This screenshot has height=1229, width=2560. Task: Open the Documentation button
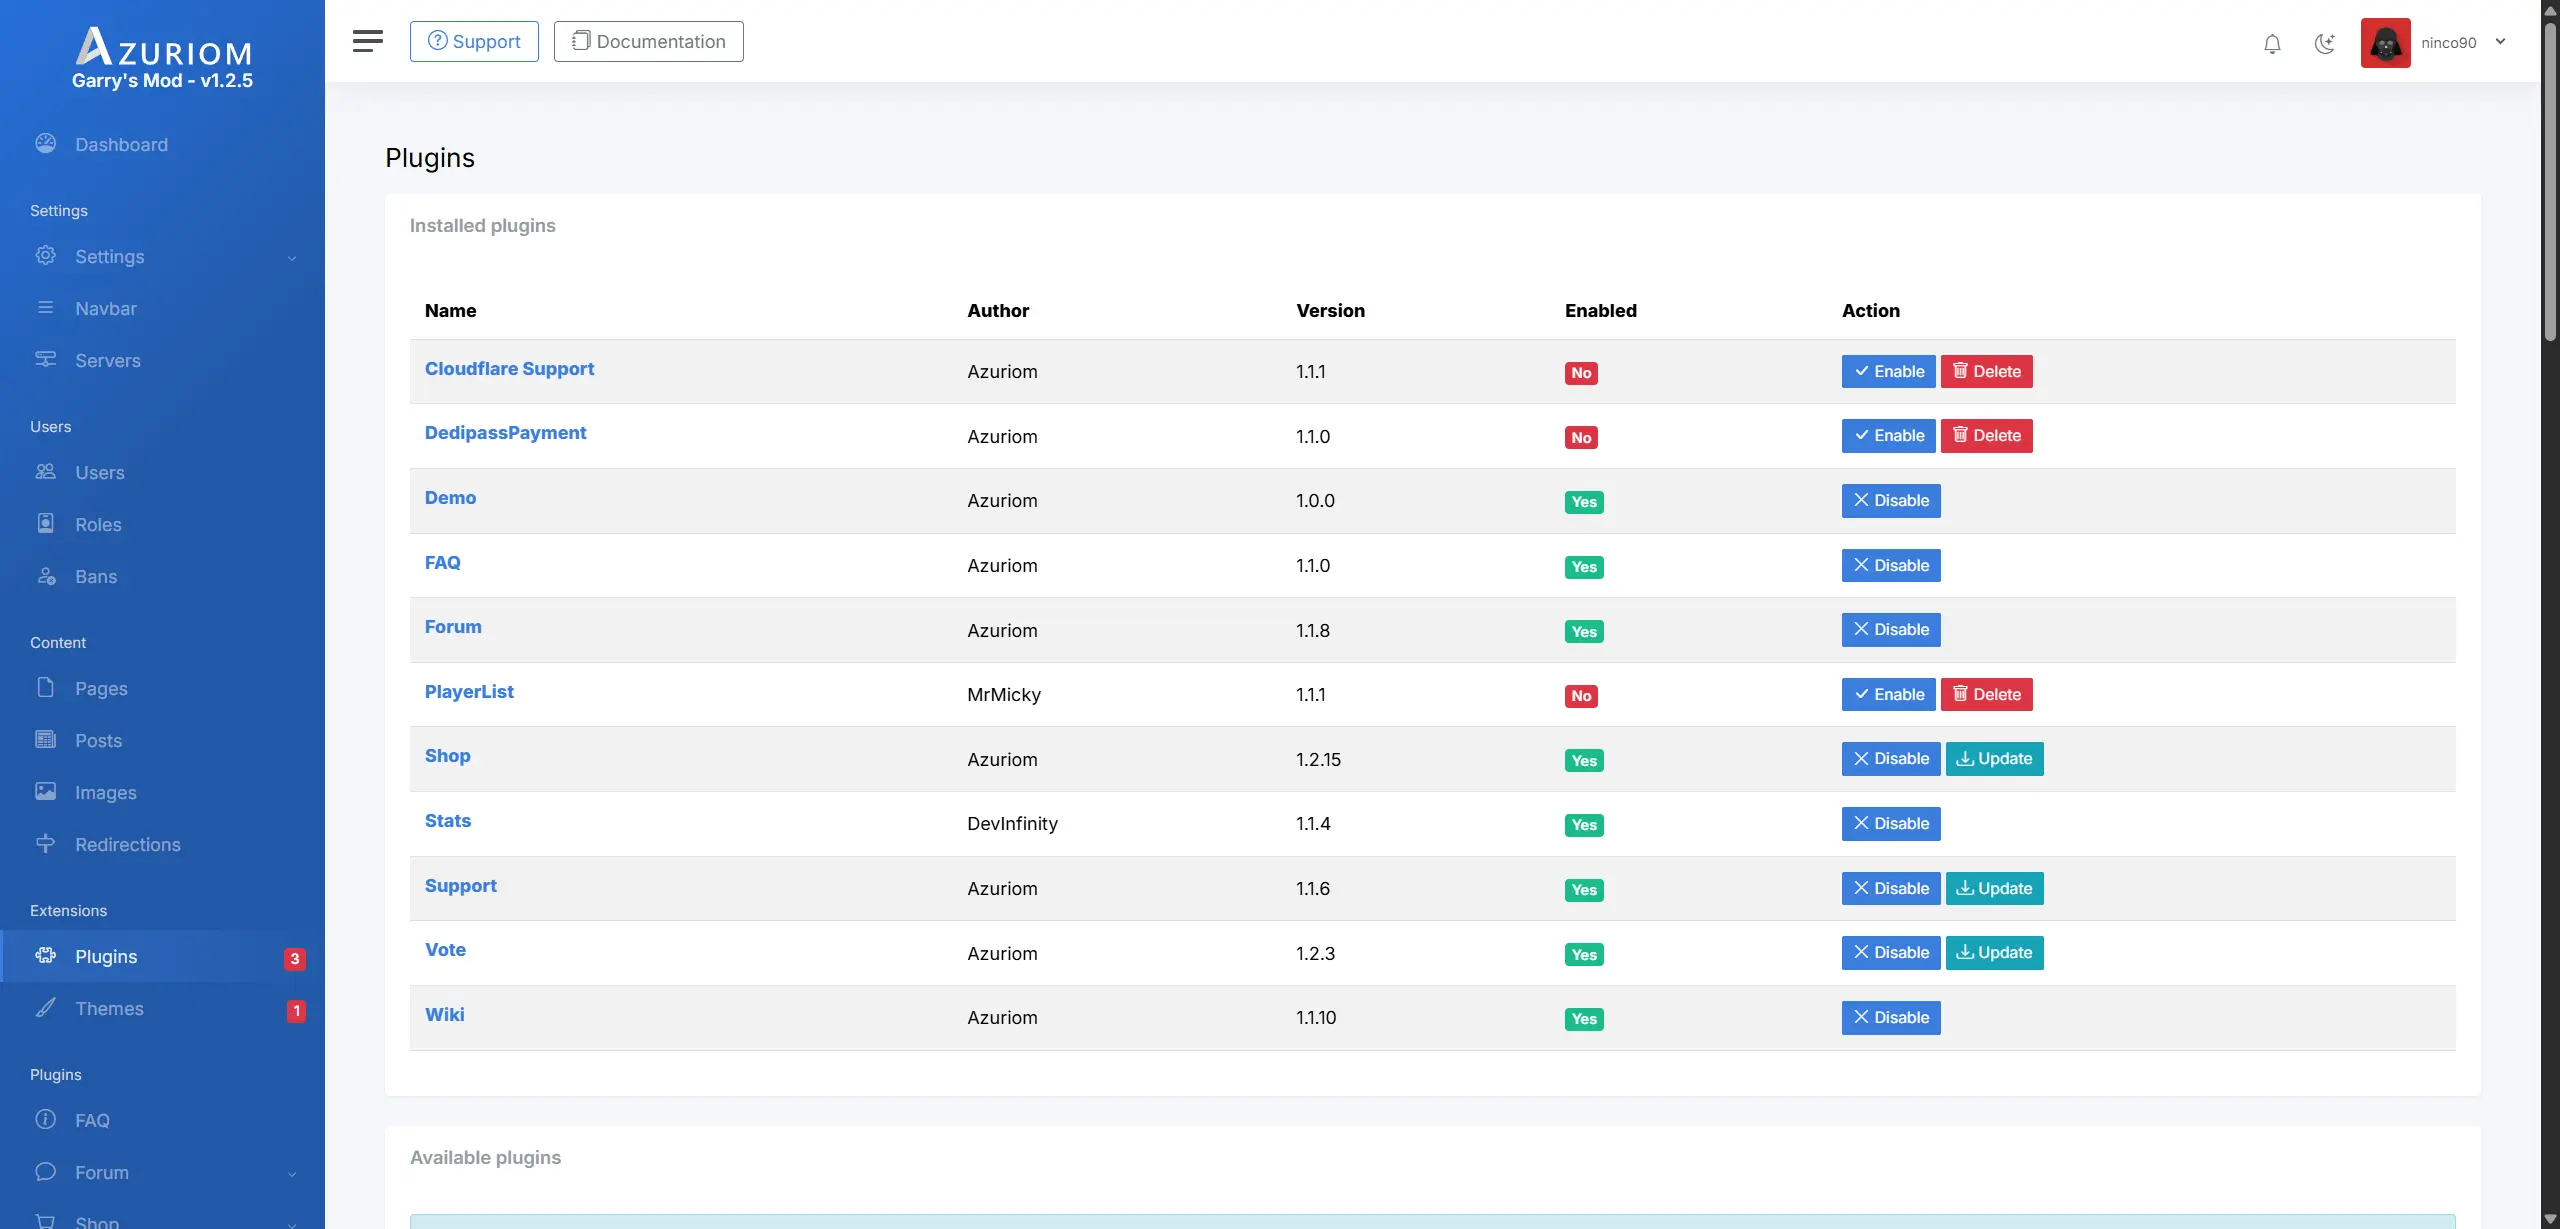tap(649, 41)
